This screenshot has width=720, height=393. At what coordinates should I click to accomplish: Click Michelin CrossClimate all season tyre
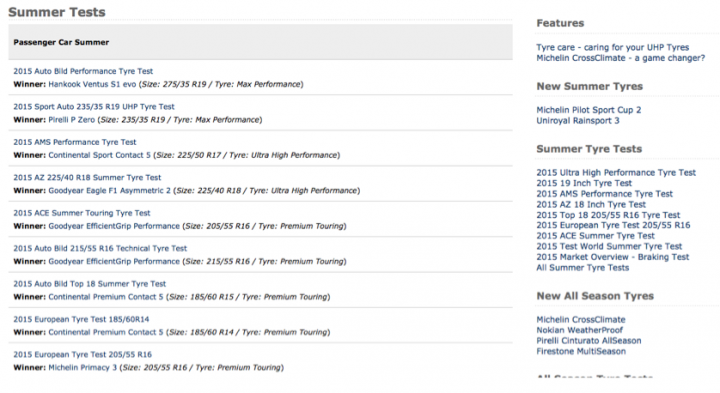click(581, 320)
